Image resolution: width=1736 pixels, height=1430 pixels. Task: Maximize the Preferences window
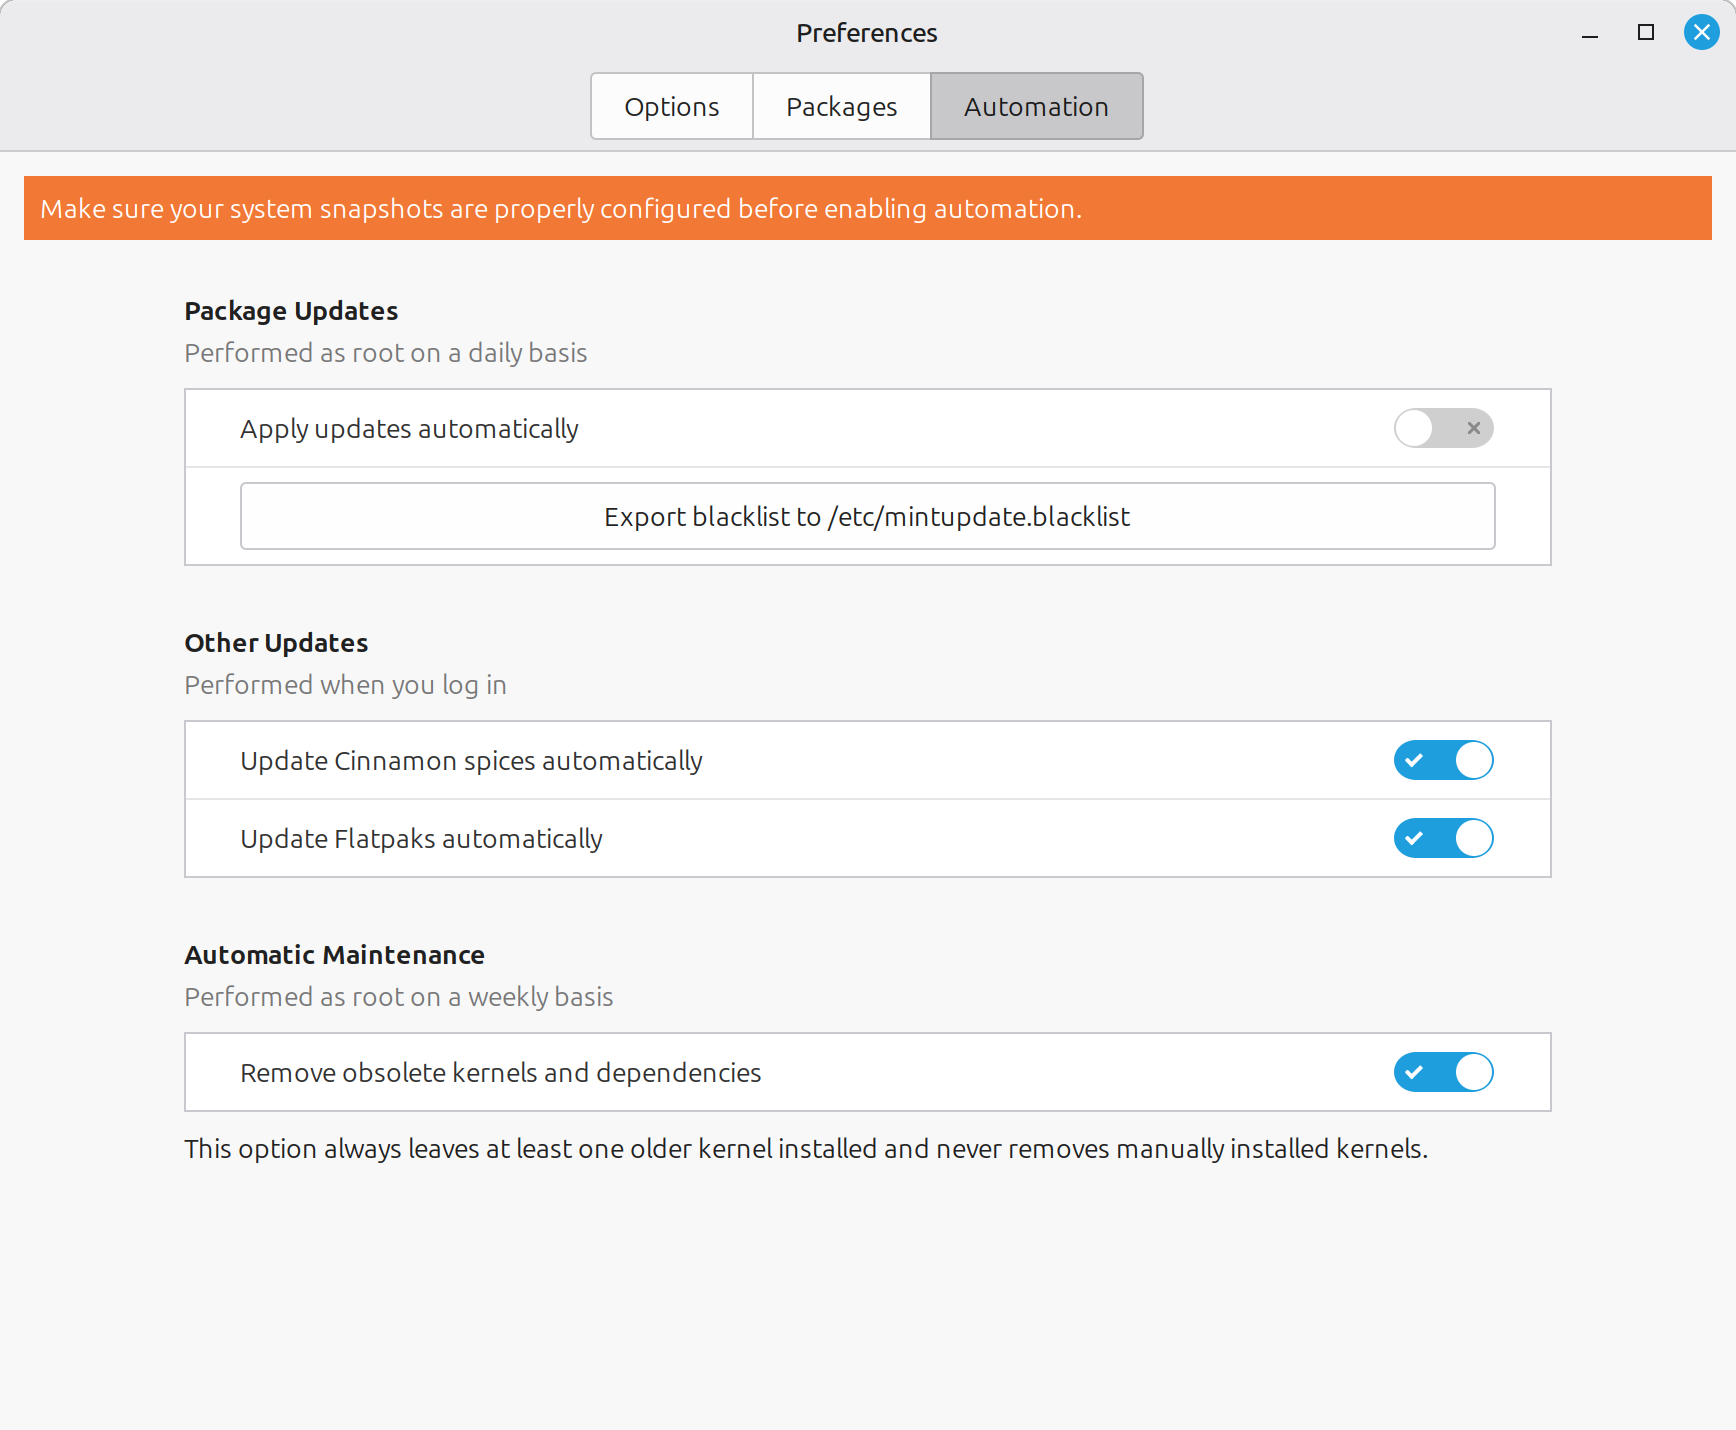[1646, 32]
